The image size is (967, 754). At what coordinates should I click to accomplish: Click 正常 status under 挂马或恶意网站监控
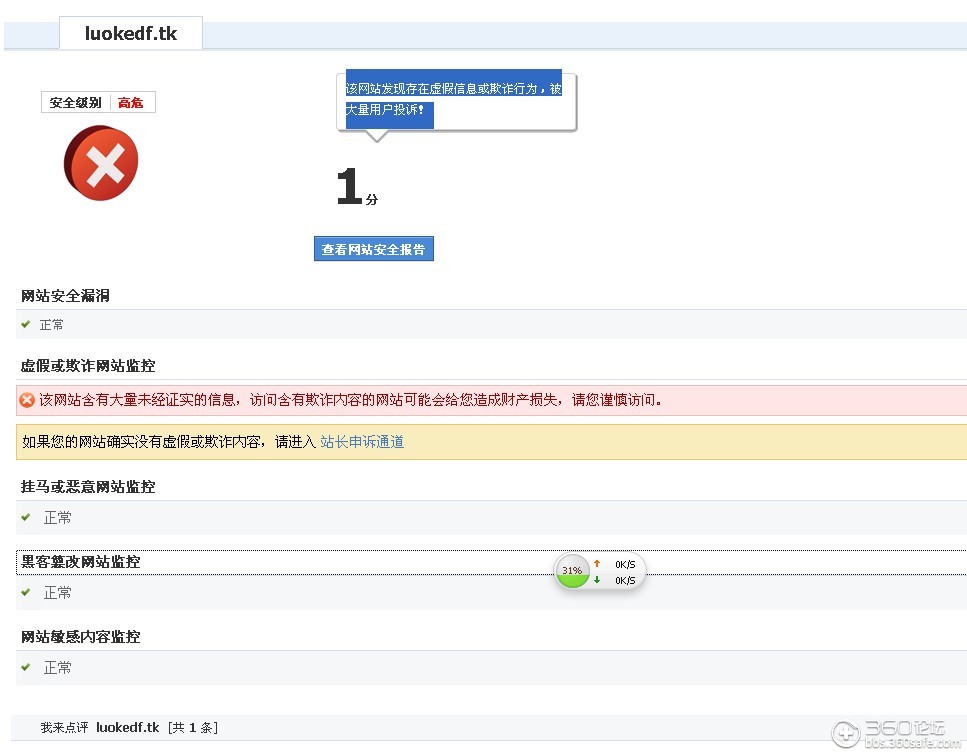(x=57, y=517)
